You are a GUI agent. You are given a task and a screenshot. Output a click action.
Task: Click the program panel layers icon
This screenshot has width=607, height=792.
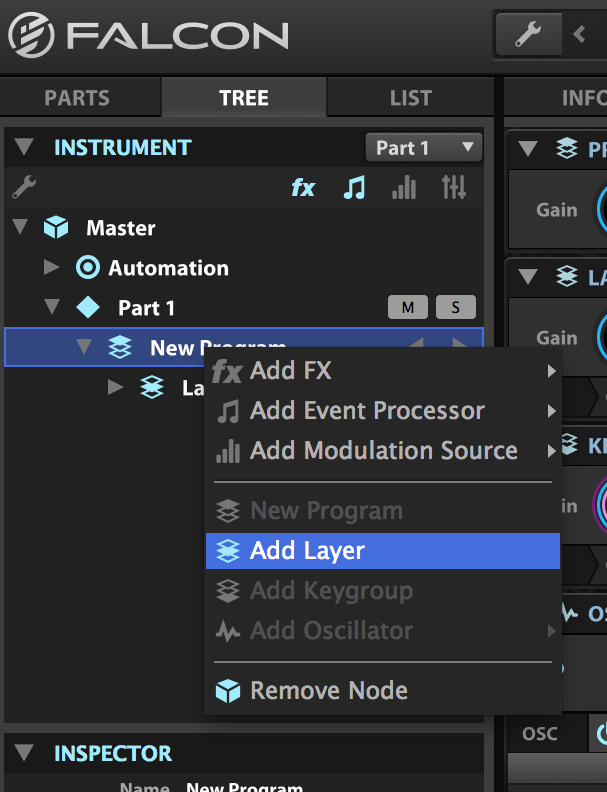(567, 148)
